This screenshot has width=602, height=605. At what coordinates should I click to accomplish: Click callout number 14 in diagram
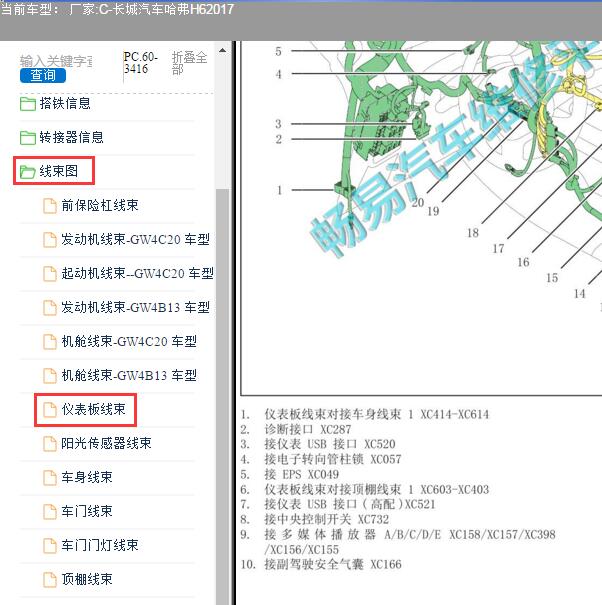[x=580, y=294]
